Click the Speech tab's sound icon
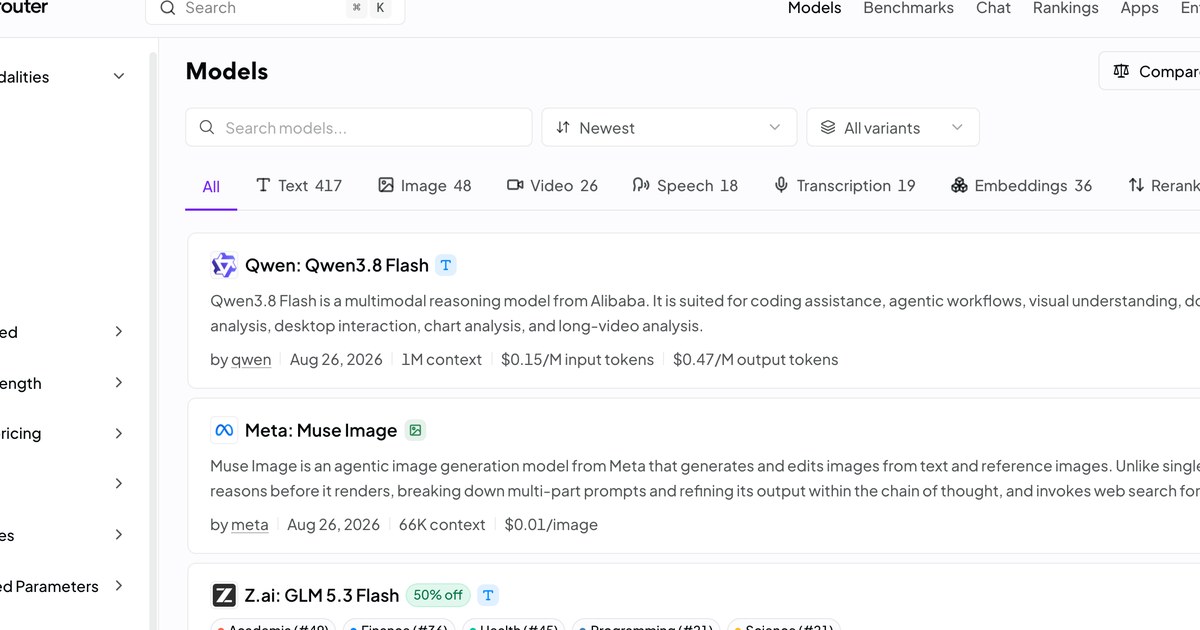This screenshot has width=1200, height=630. (x=641, y=185)
